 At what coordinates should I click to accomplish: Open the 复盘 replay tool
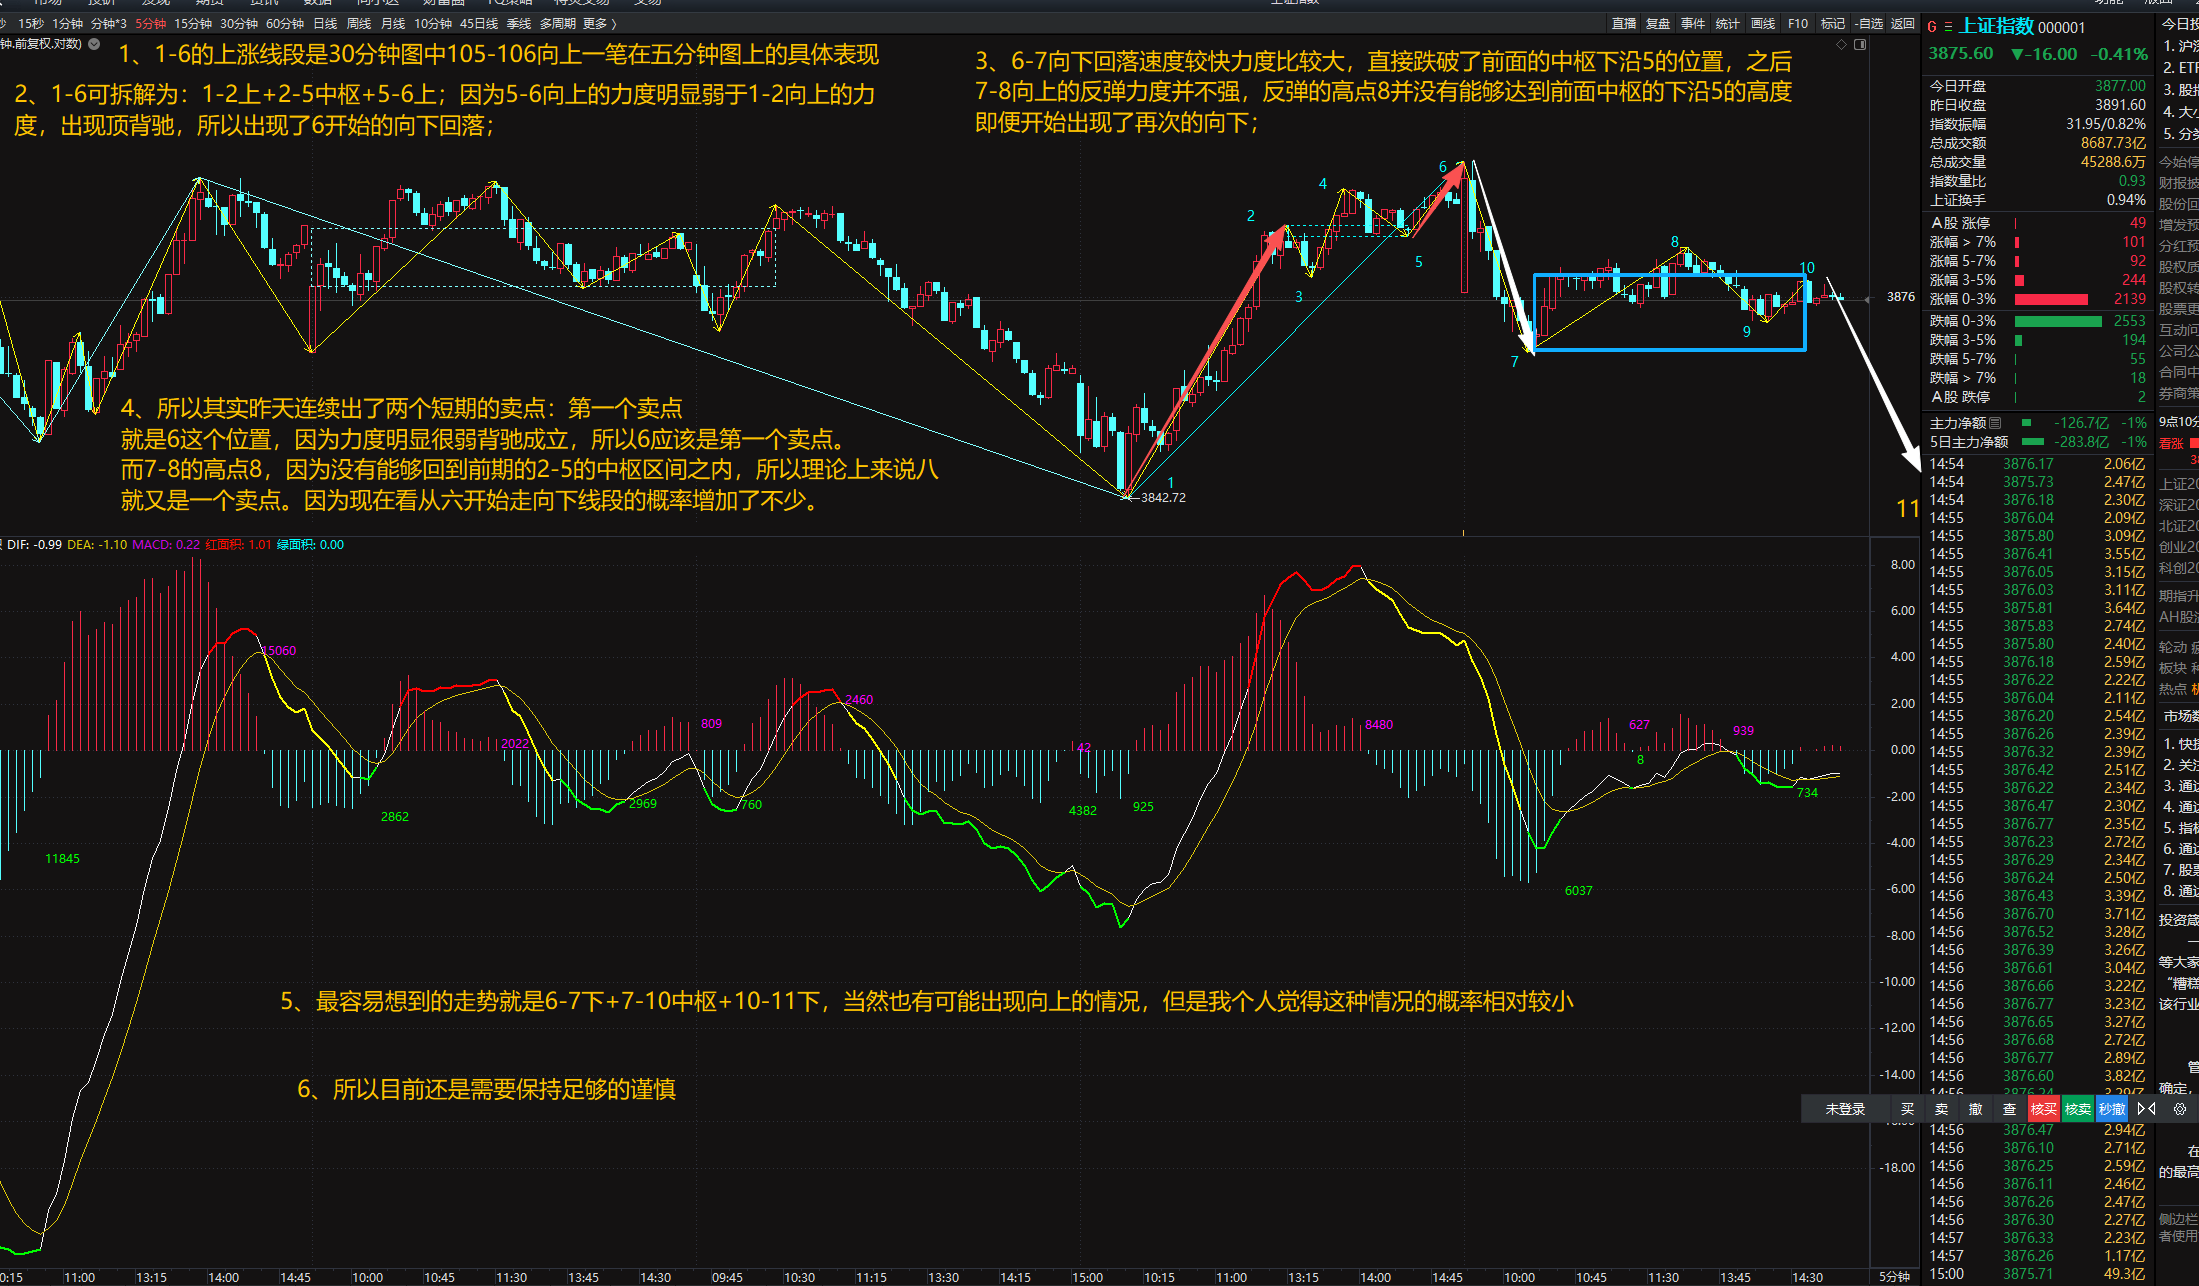point(1658,23)
